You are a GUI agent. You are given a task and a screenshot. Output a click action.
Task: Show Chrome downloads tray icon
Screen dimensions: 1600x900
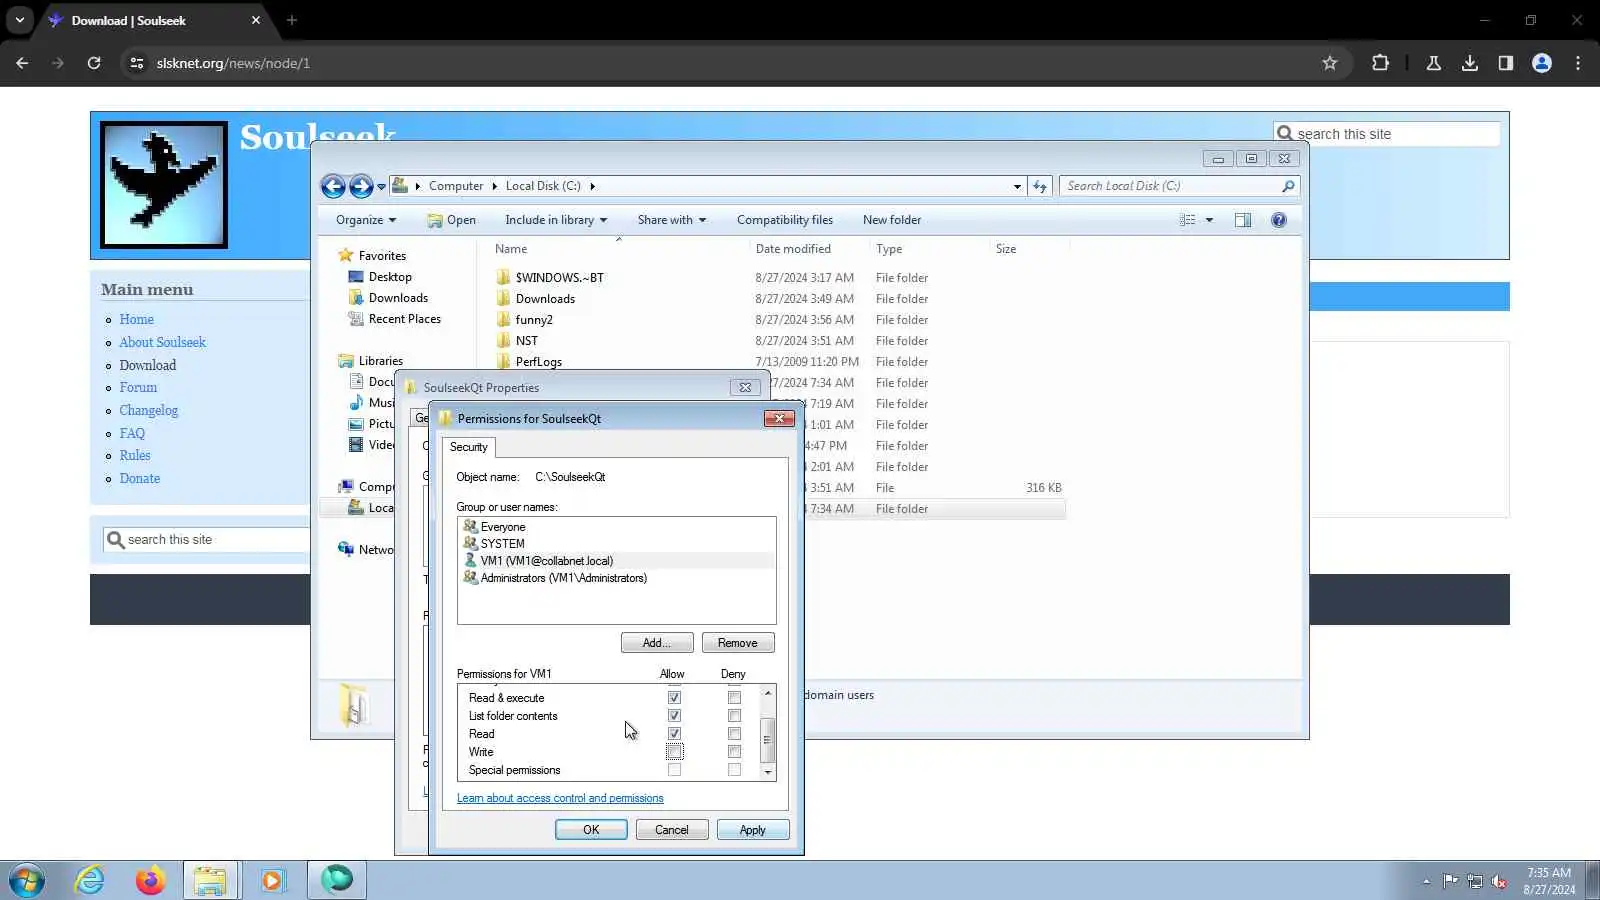1469,63
